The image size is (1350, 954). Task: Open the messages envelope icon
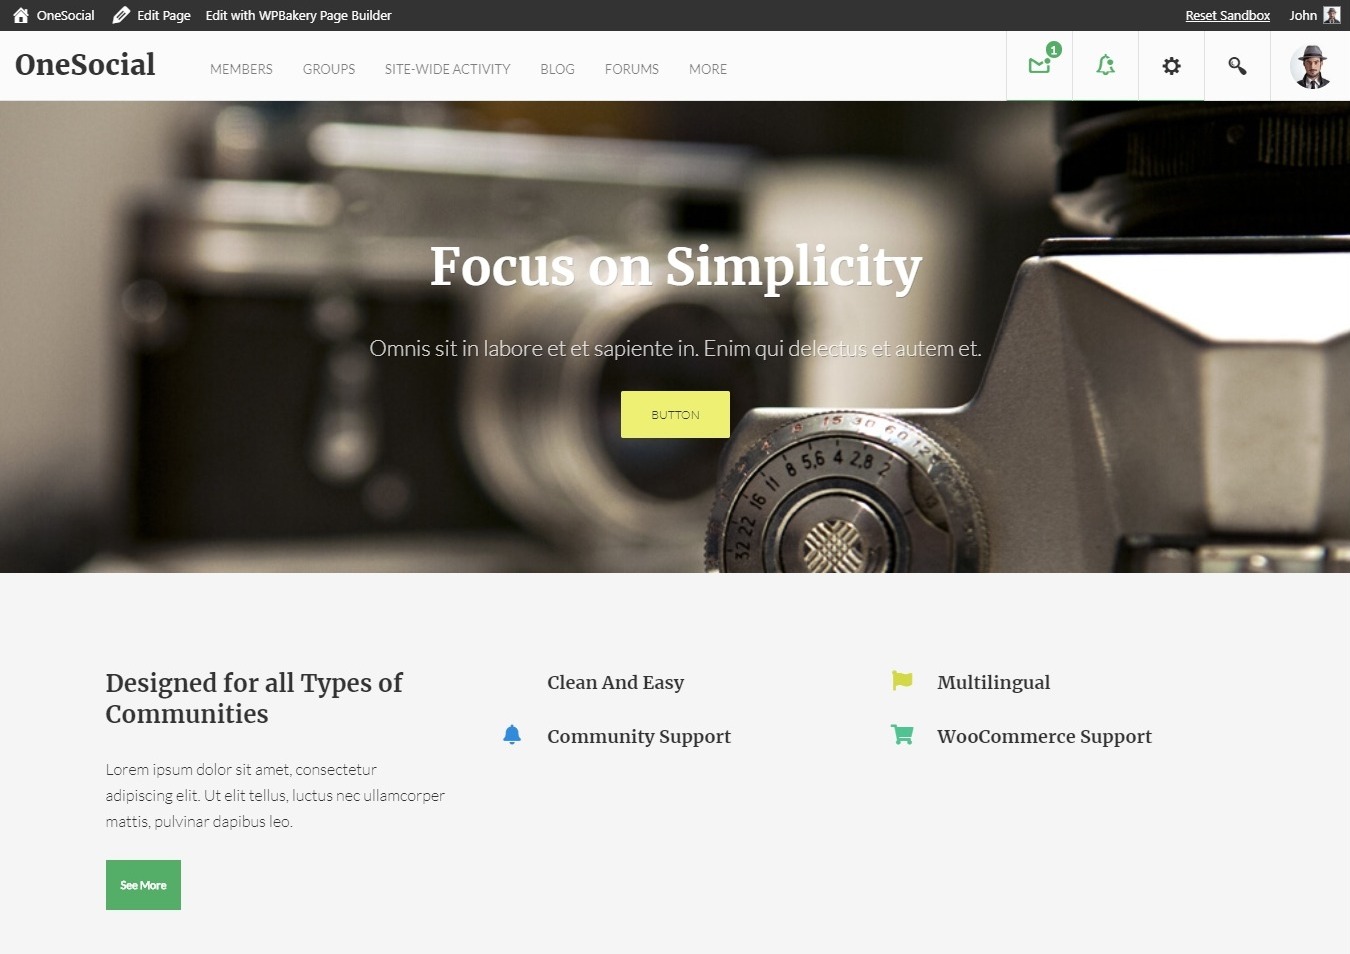[1039, 66]
